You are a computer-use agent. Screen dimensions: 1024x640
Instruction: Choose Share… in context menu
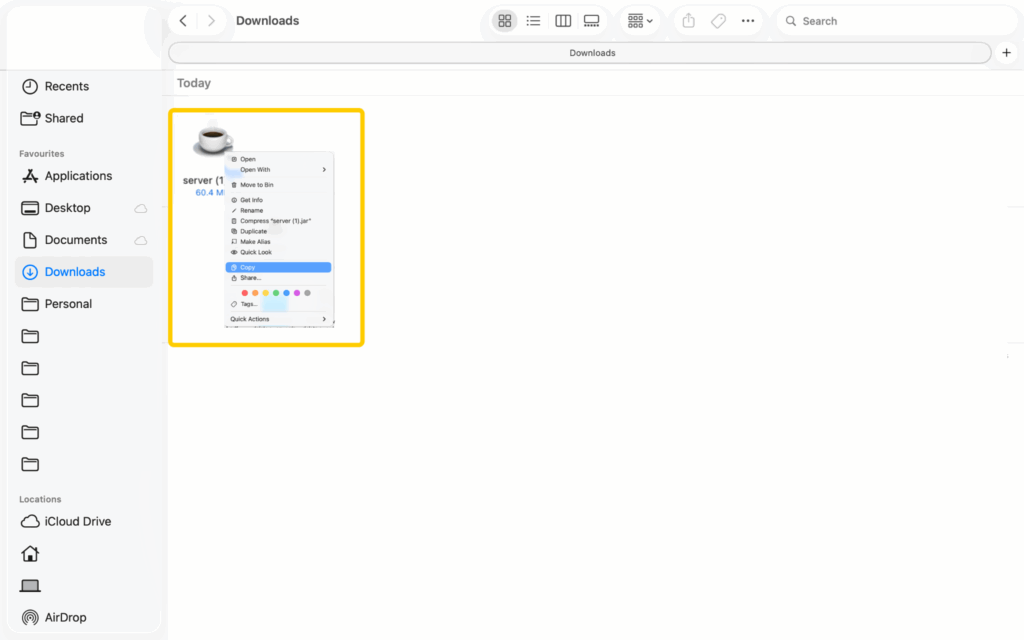point(278,278)
